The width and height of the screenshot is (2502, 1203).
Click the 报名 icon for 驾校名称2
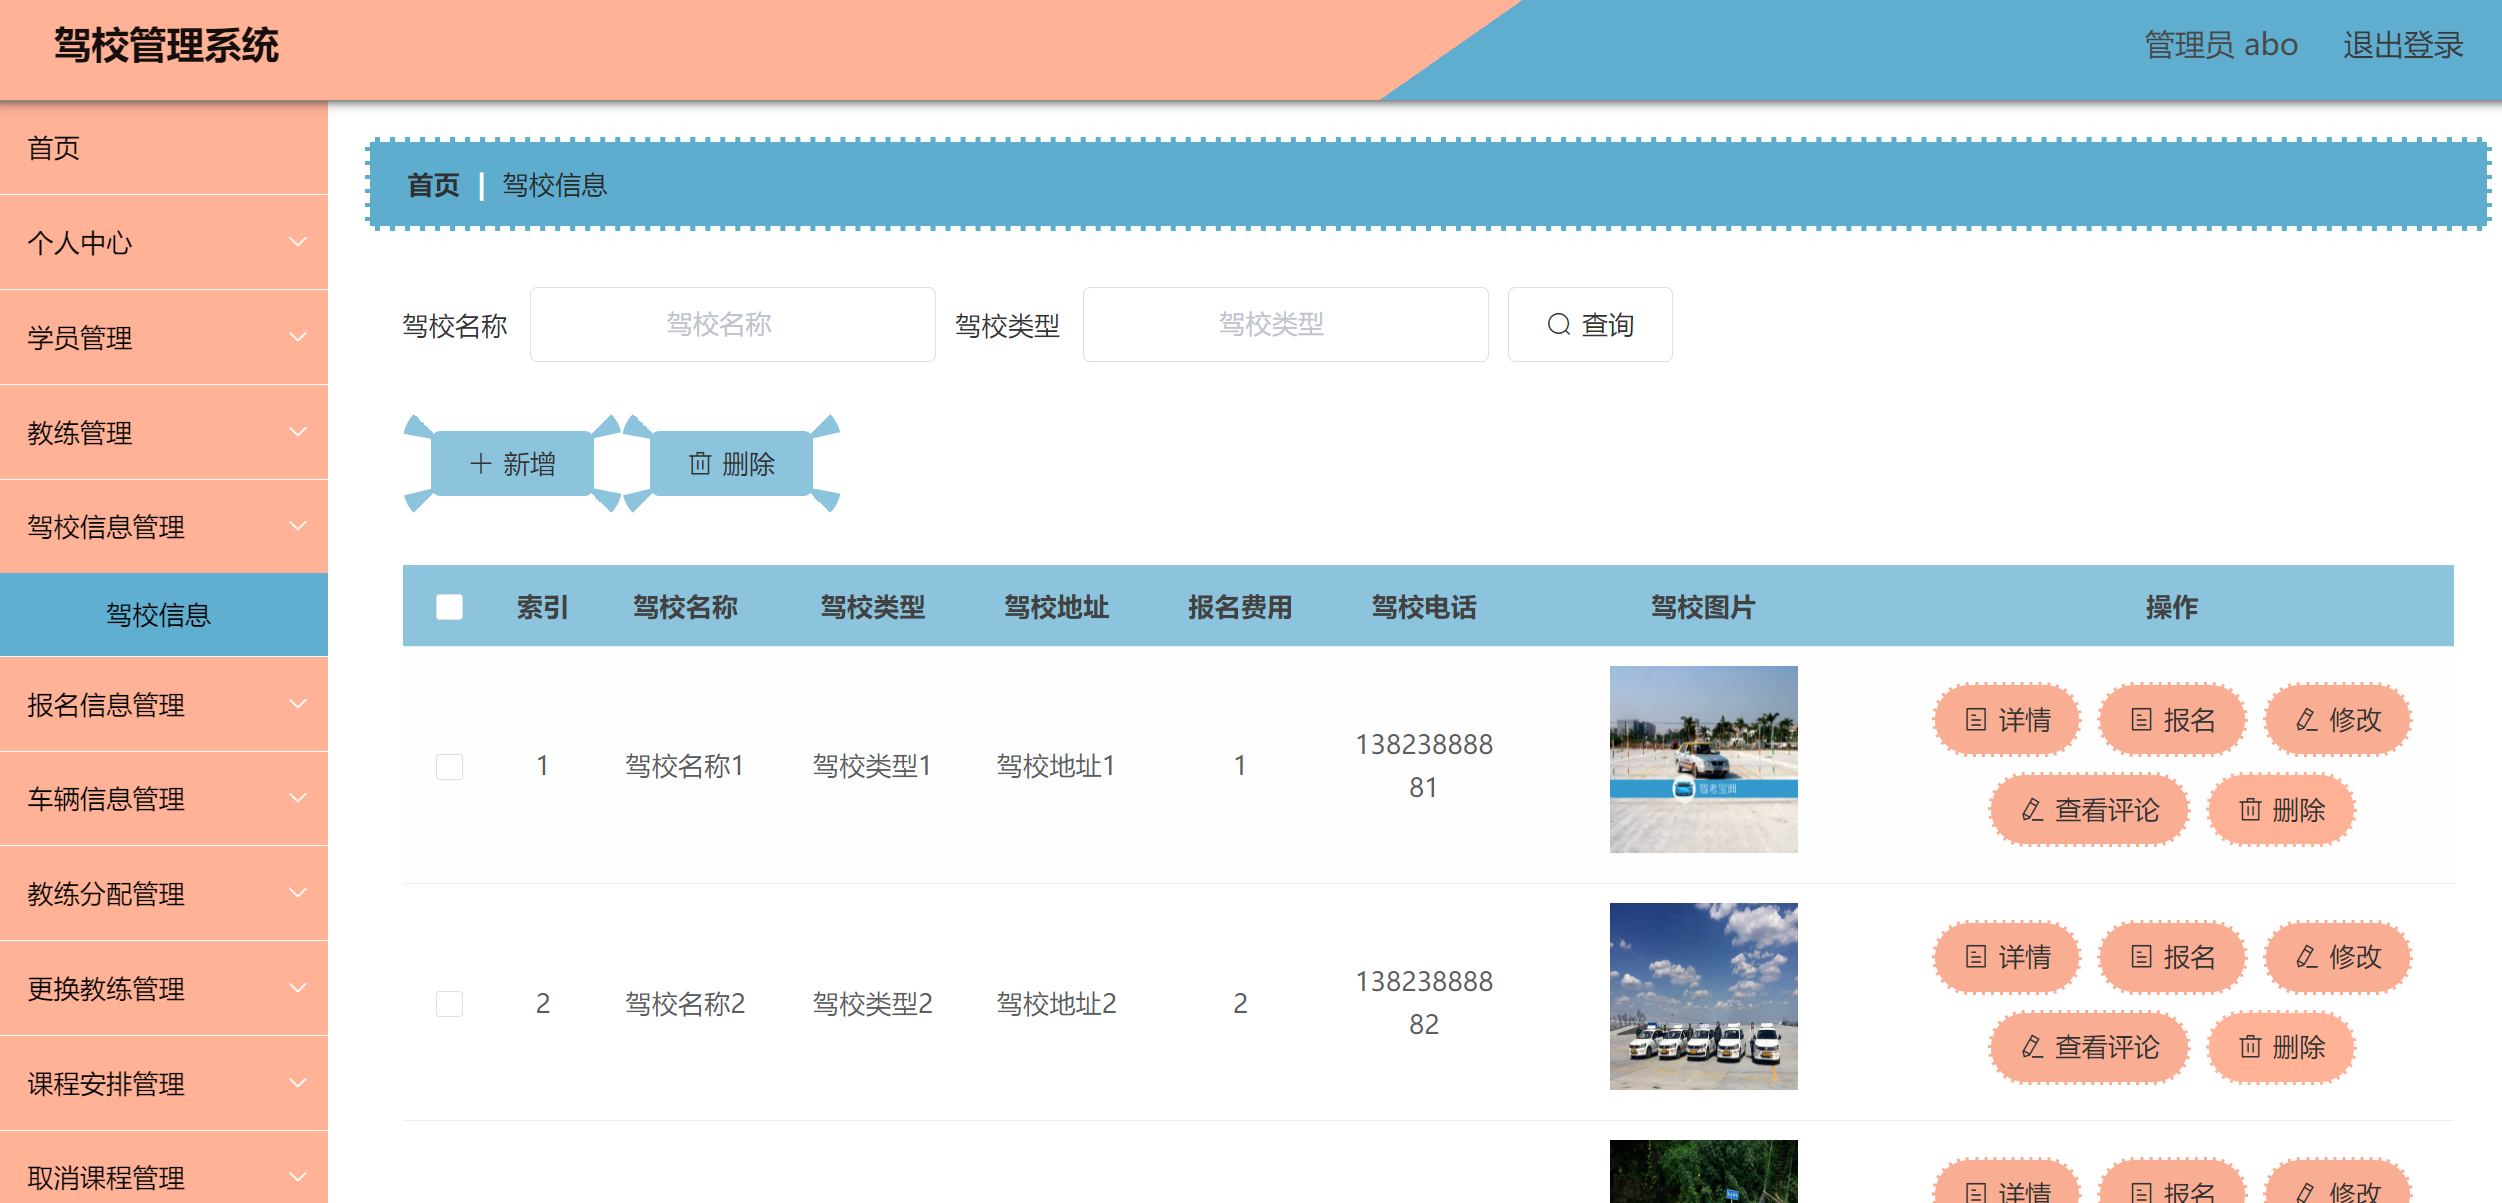[2141, 957]
